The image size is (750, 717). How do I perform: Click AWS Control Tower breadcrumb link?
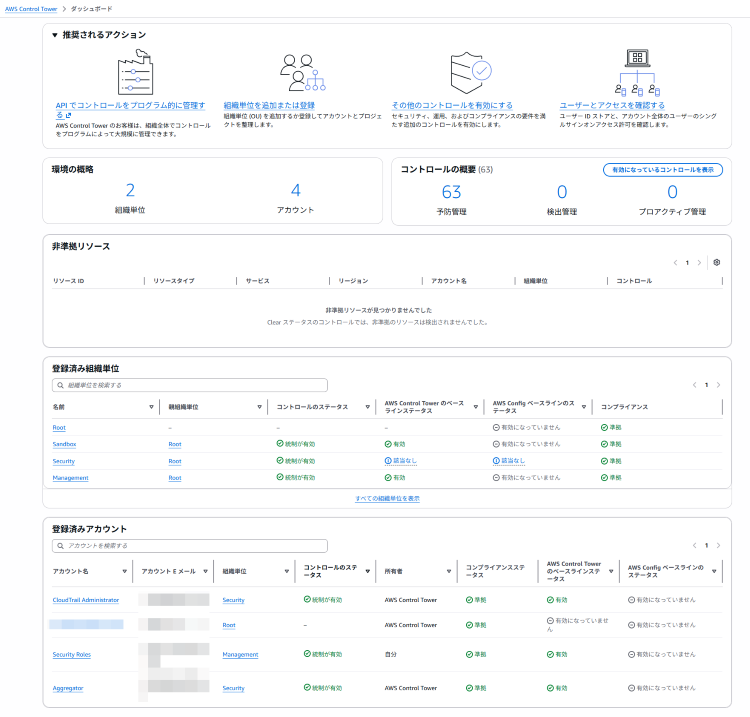pyautogui.click(x=31, y=9)
